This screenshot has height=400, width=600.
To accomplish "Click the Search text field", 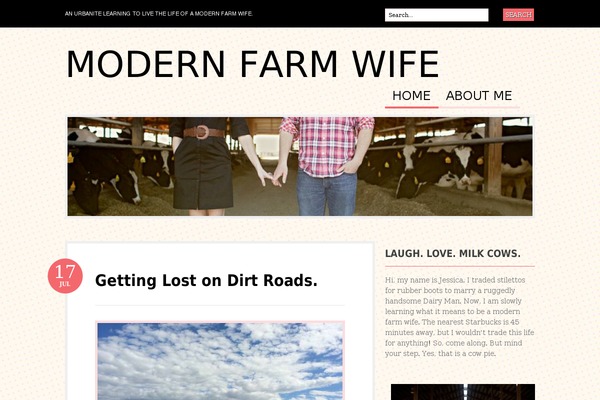I will coord(436,15).
